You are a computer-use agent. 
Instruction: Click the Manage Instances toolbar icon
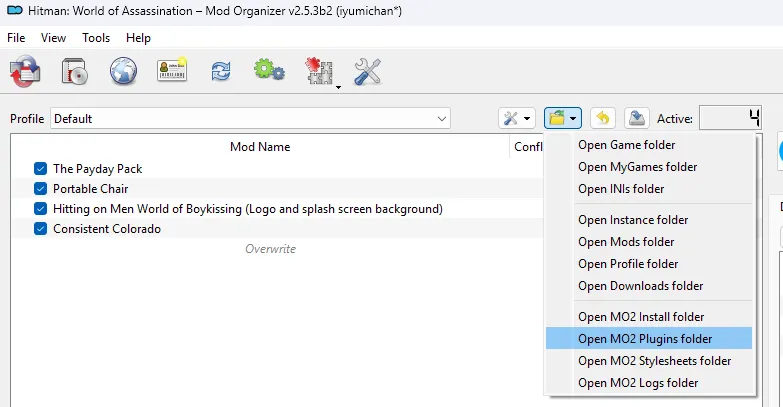pyautogui.click(x=25, y=71)
